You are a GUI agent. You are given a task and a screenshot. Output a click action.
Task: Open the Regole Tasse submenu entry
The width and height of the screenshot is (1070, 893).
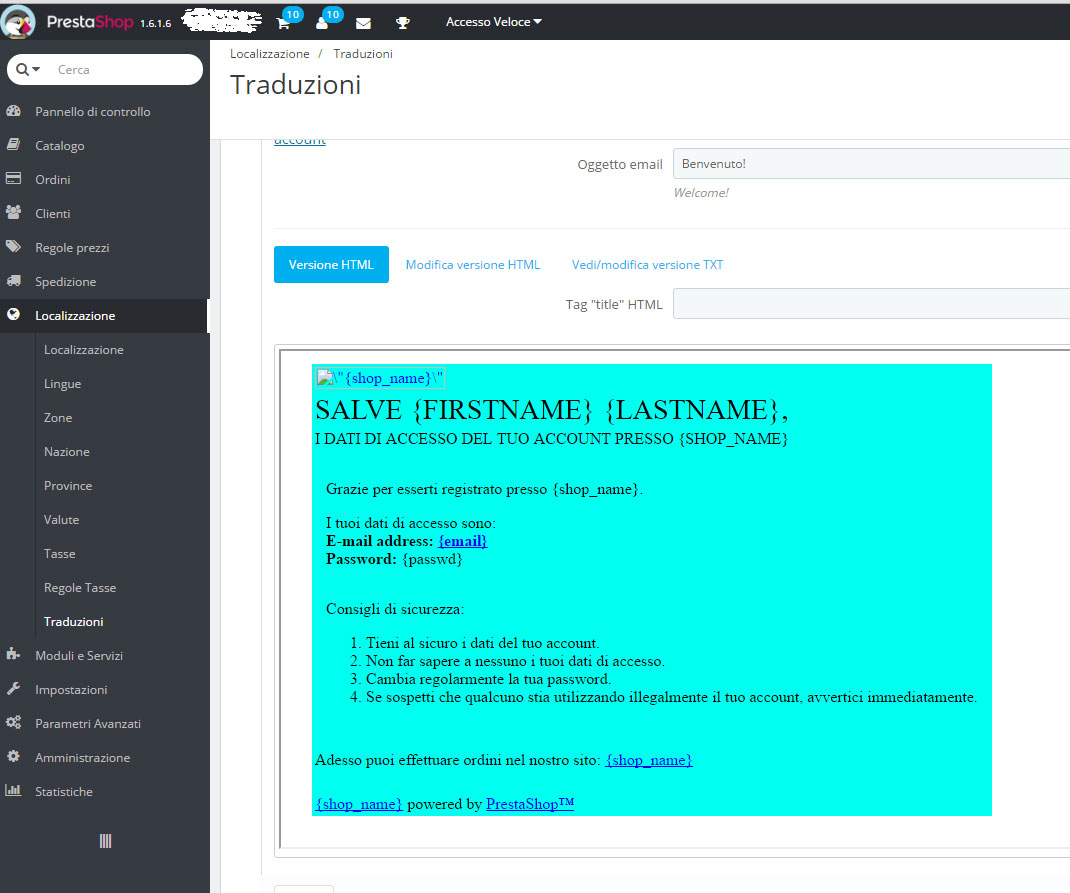tap(80, 588)
